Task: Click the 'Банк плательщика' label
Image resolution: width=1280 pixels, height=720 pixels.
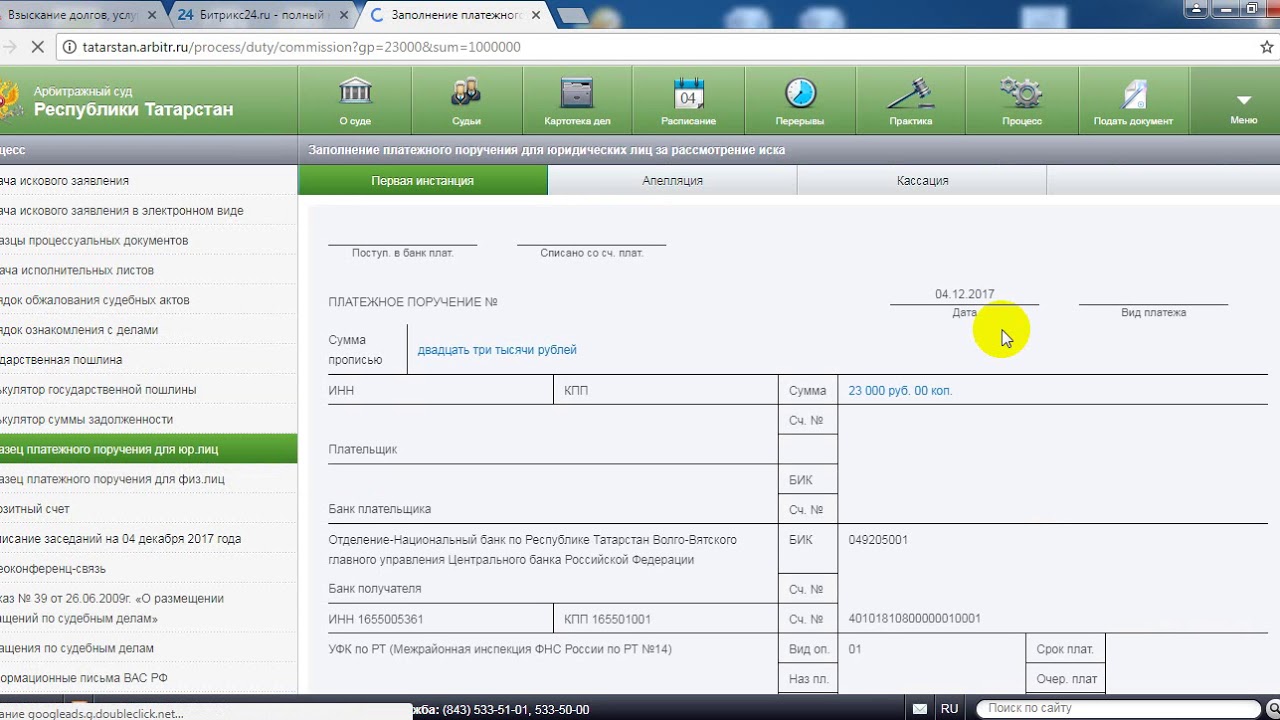Action: tap(380, 510)
